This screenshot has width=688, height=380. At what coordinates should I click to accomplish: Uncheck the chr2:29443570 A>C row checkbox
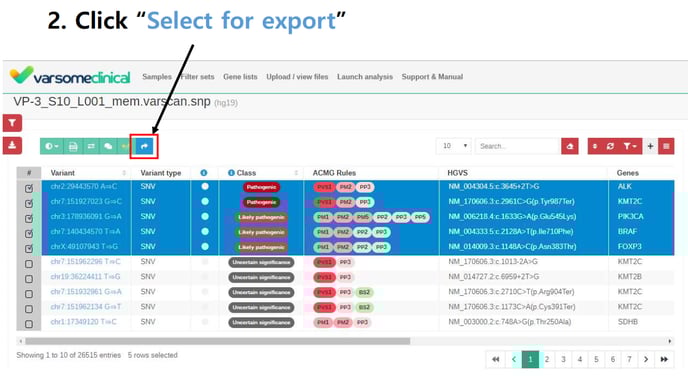click(29, 188)
